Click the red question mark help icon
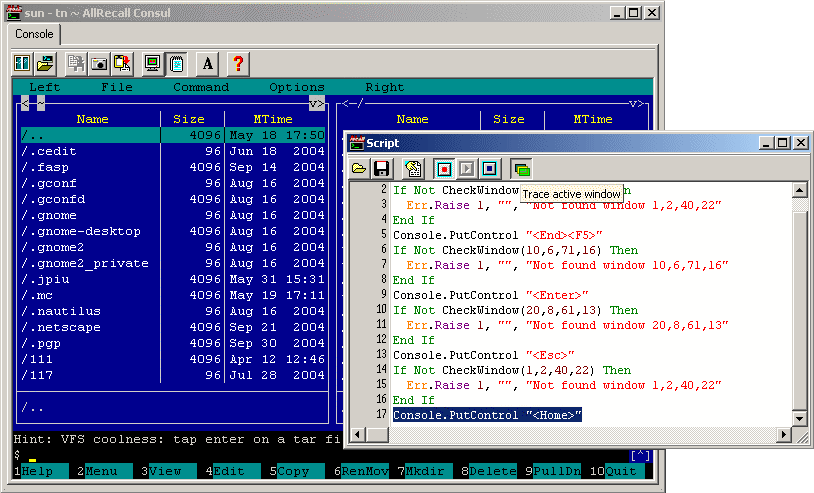 (238, 63)
